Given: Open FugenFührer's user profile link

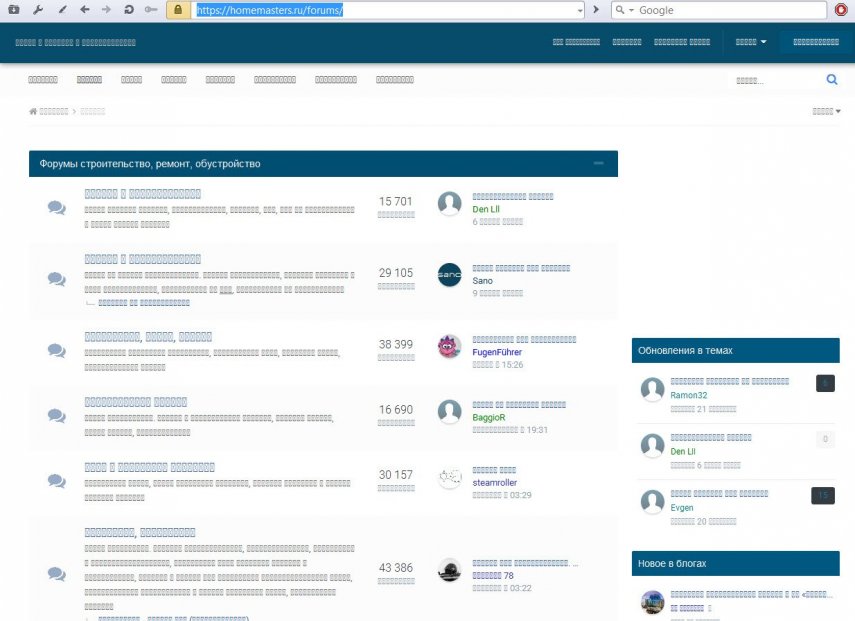Looking at the screenshot, I should coord(497,353).
